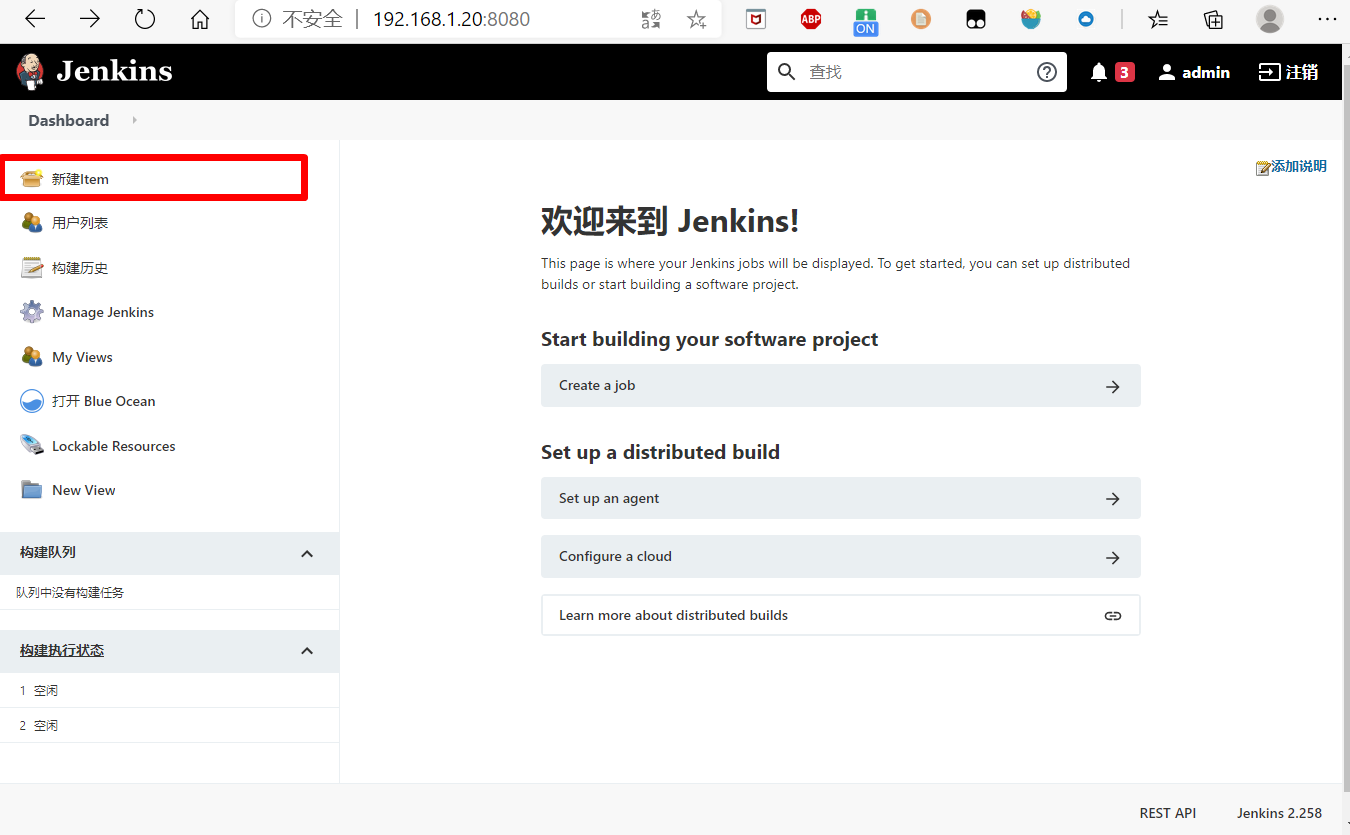Click the Lockable Resources USB drive icon
1350x835 pixels.
[x=32, y=446]
